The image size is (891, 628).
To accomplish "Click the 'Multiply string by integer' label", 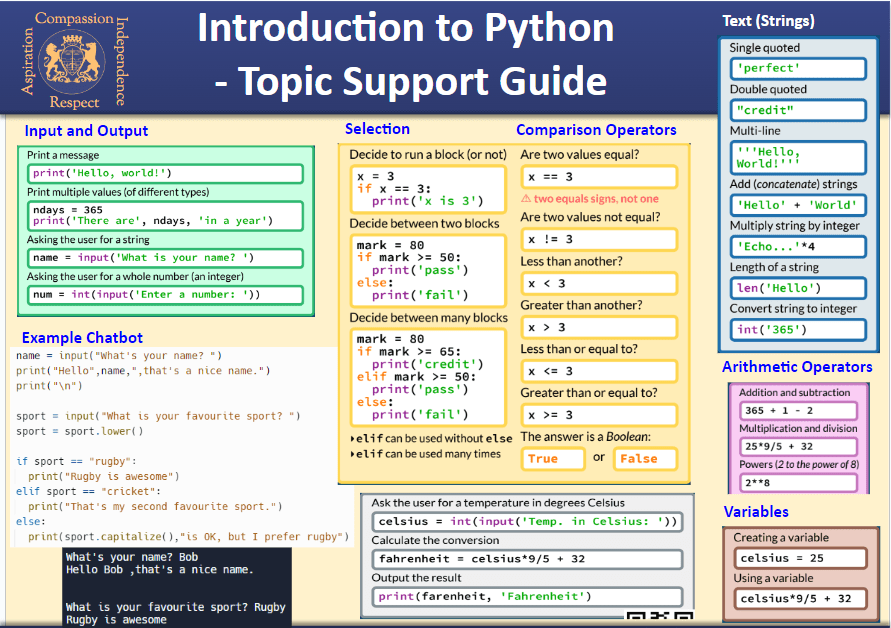I will coord(794,226).
